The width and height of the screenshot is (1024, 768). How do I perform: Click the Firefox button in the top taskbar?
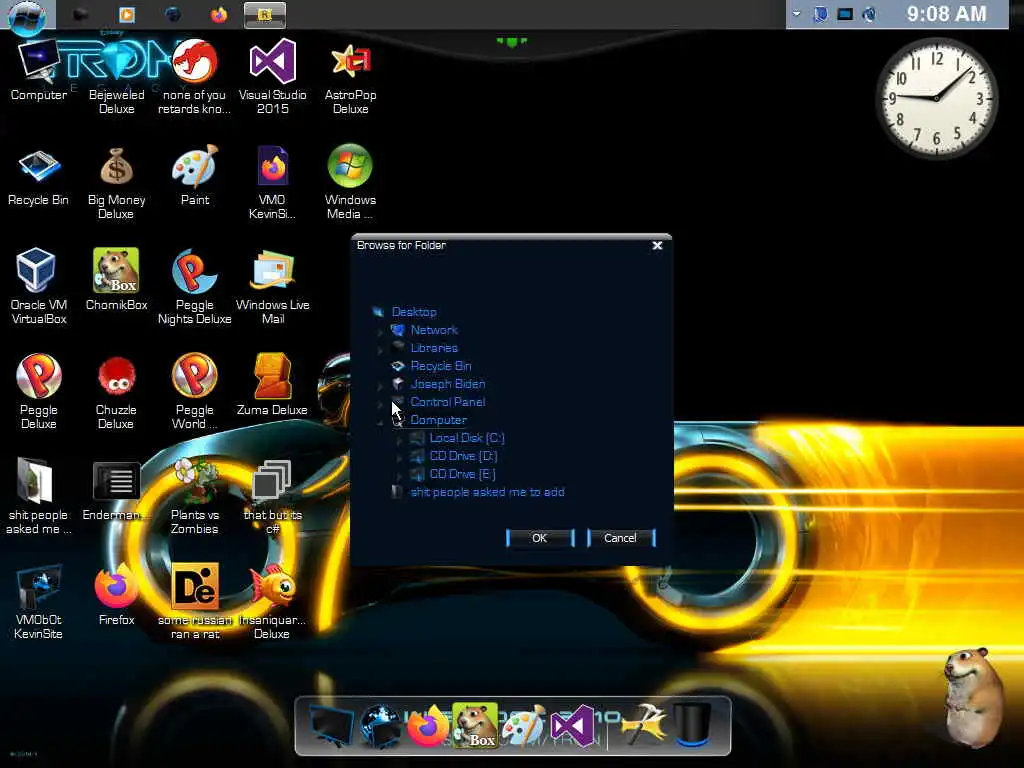(x=219, y=14)
